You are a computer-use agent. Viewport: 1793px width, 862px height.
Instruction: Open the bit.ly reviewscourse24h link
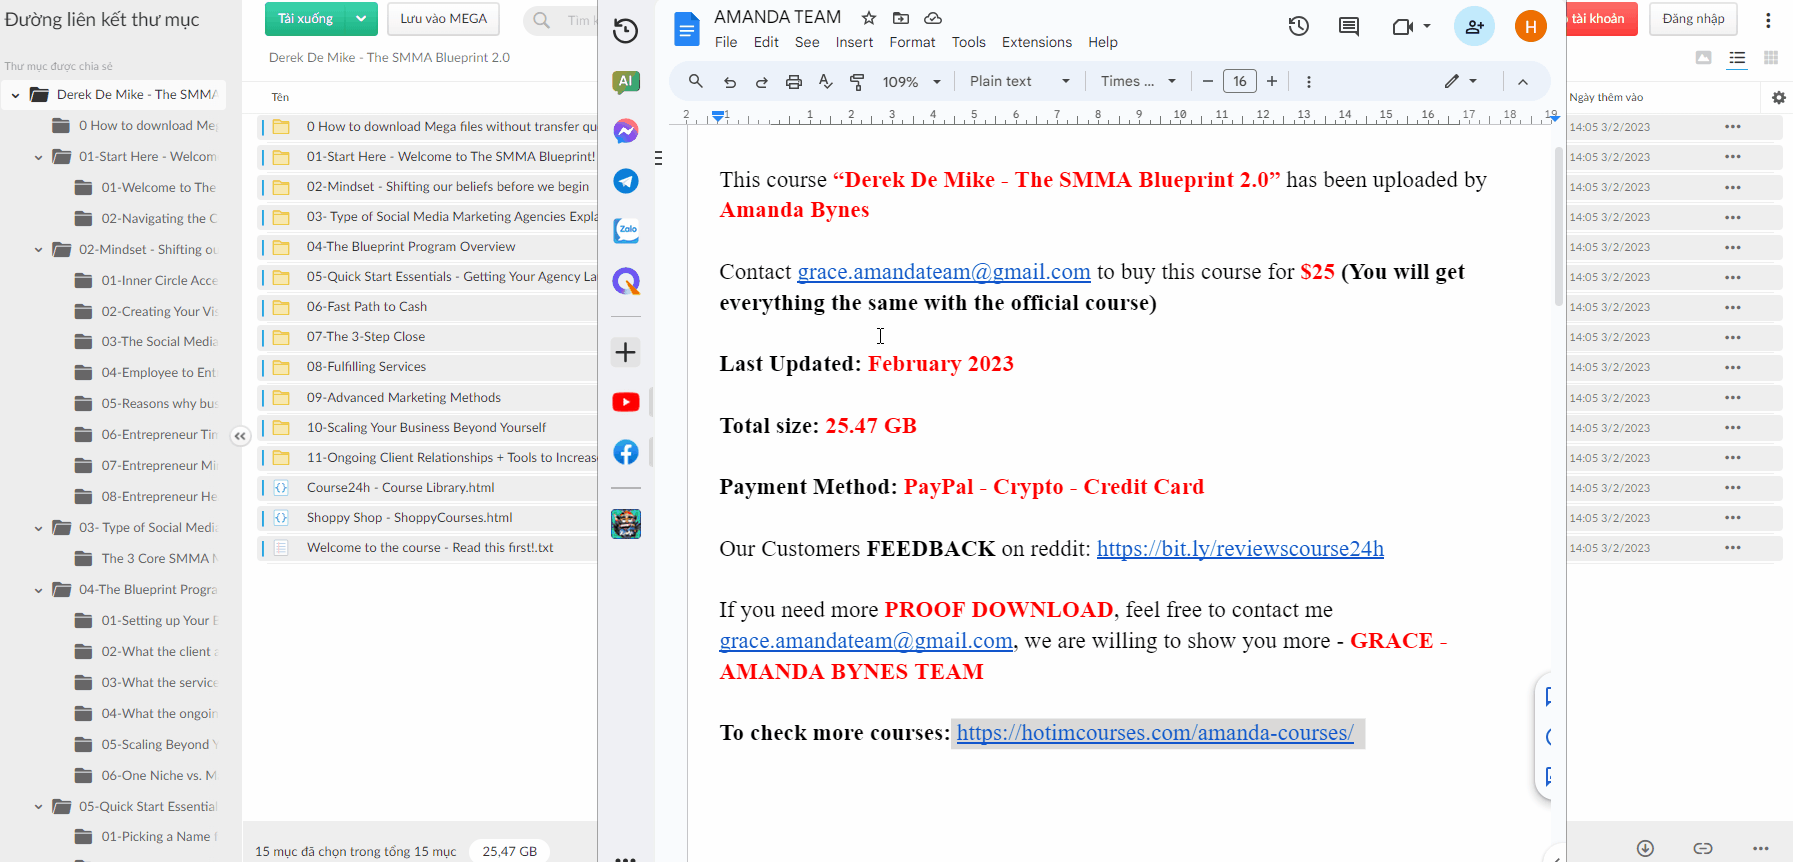click(x=1240, y=549)
